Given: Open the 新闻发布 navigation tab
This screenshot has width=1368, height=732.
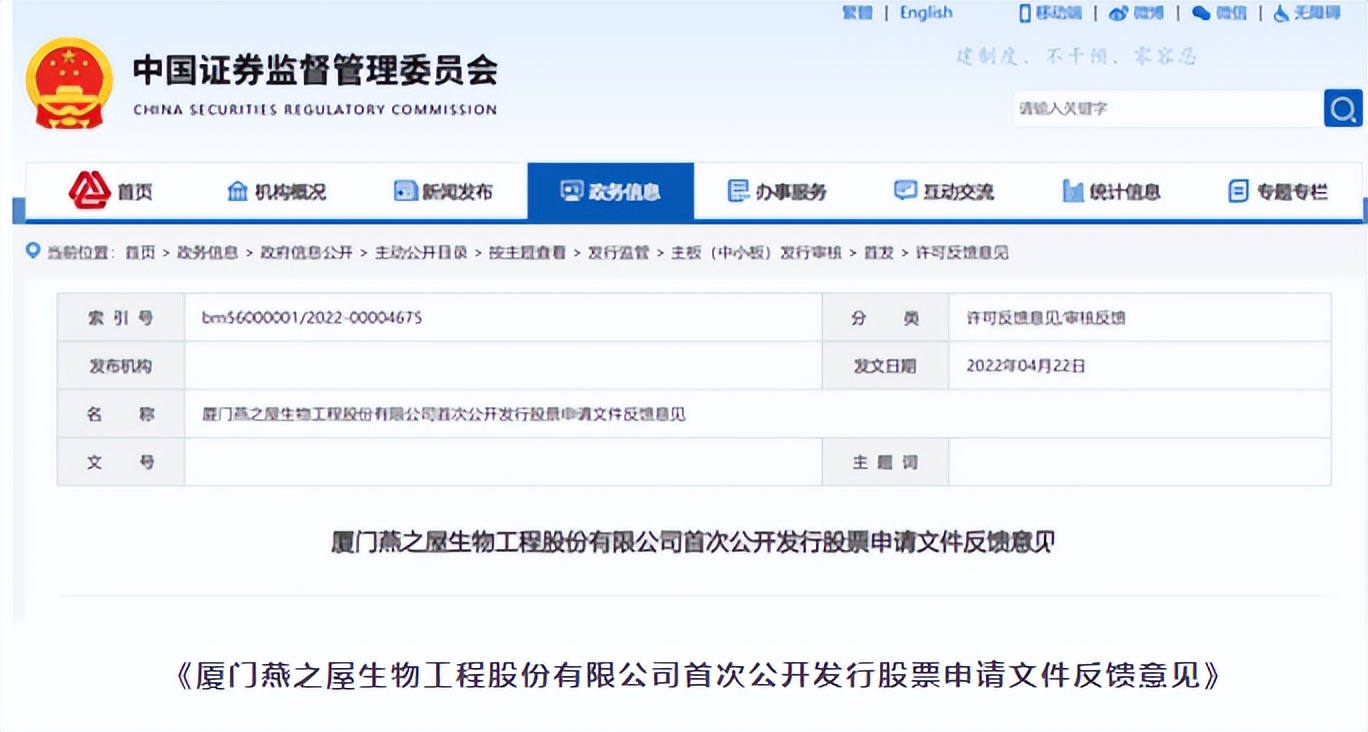Looking at the screenshot, I should (x=443, y=191).
